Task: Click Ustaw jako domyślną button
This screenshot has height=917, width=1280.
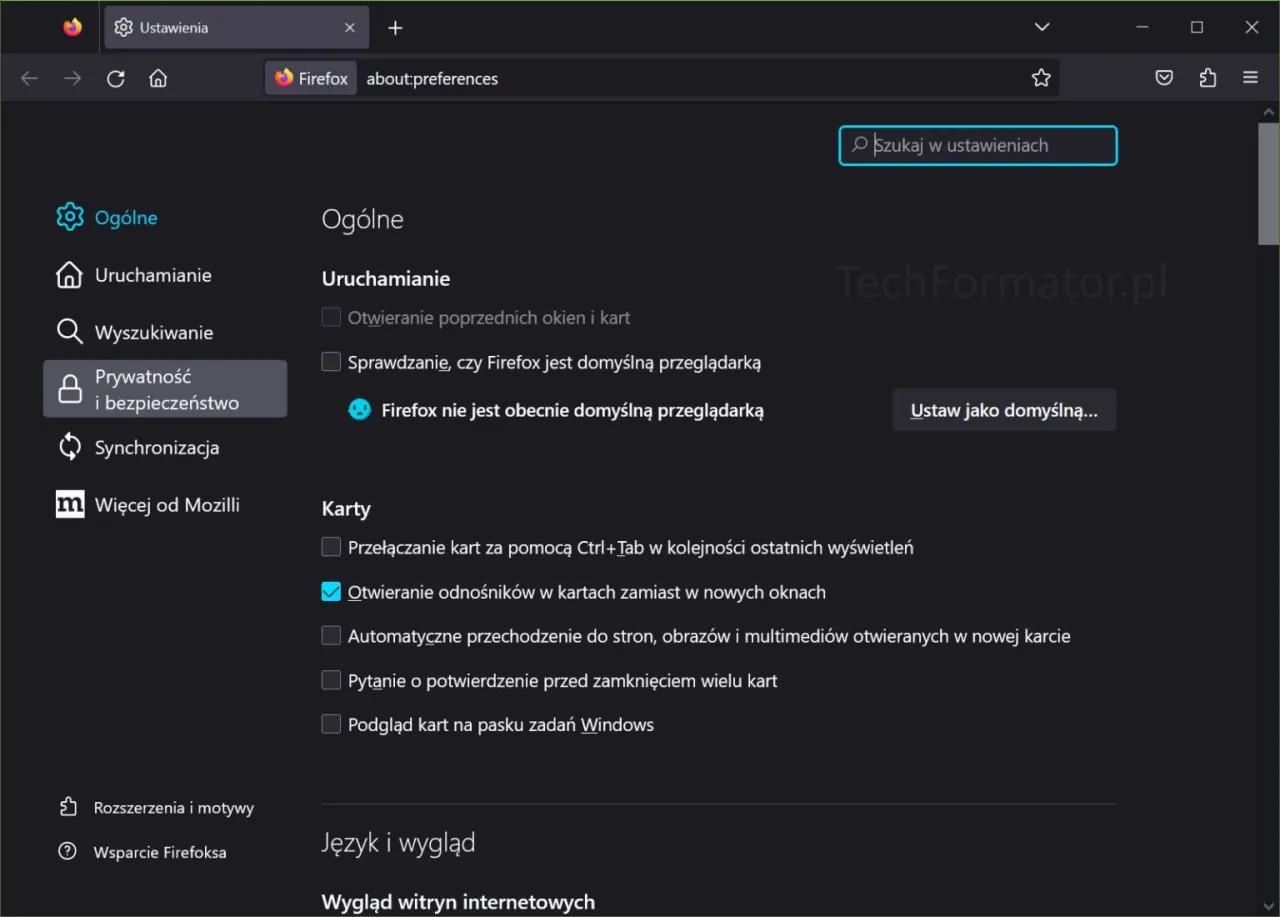Action: 1004,410
